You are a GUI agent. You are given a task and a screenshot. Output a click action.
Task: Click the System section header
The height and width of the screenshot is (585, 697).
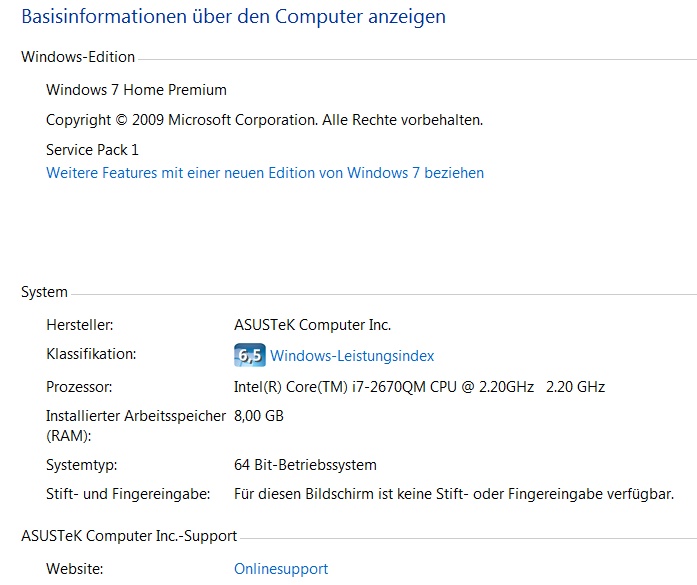click(44, 292)
